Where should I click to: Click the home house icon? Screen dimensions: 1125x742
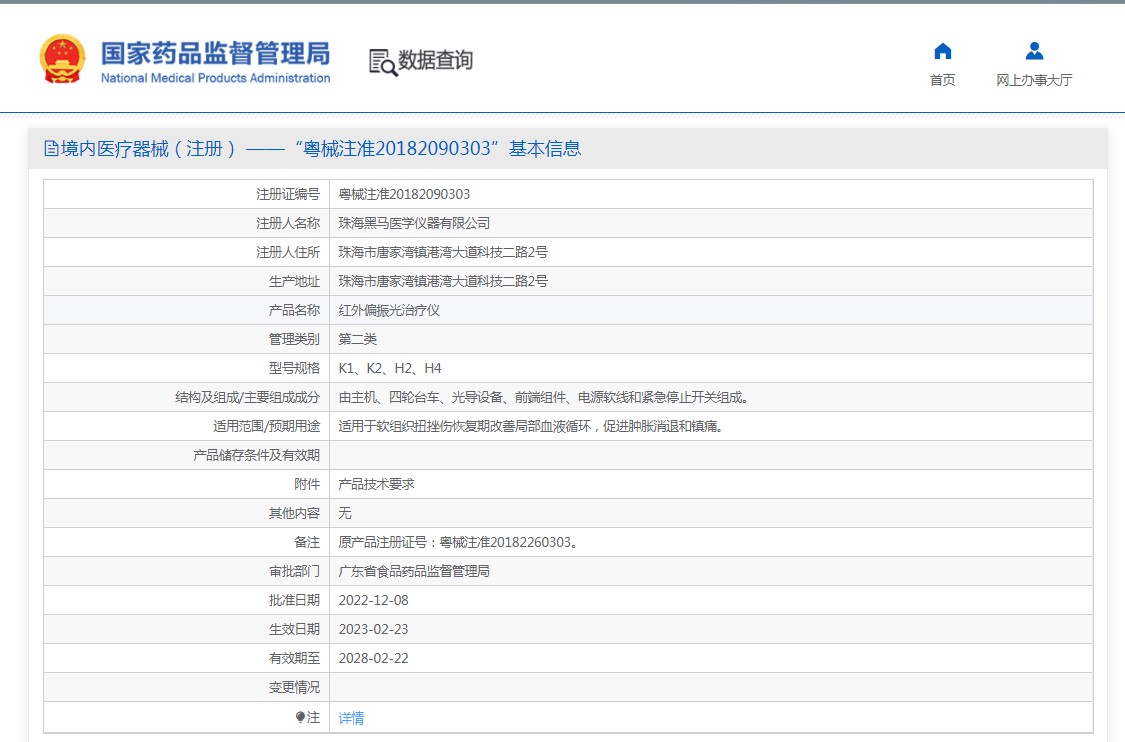(942, 51)
